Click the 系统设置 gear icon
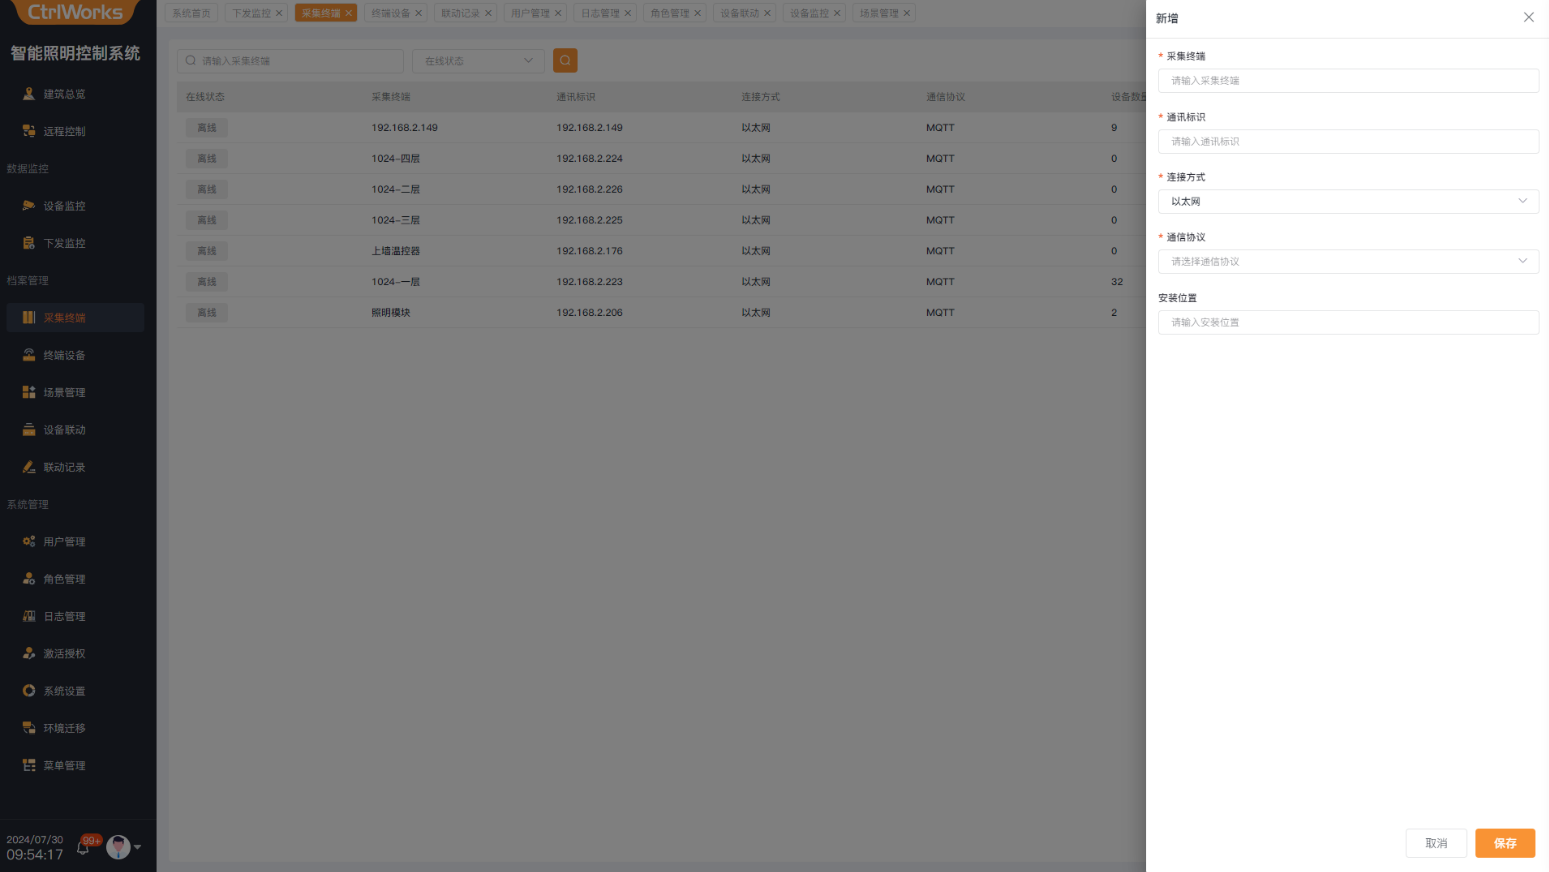Viewport: 1549px width, 872px height. point(29,691)
